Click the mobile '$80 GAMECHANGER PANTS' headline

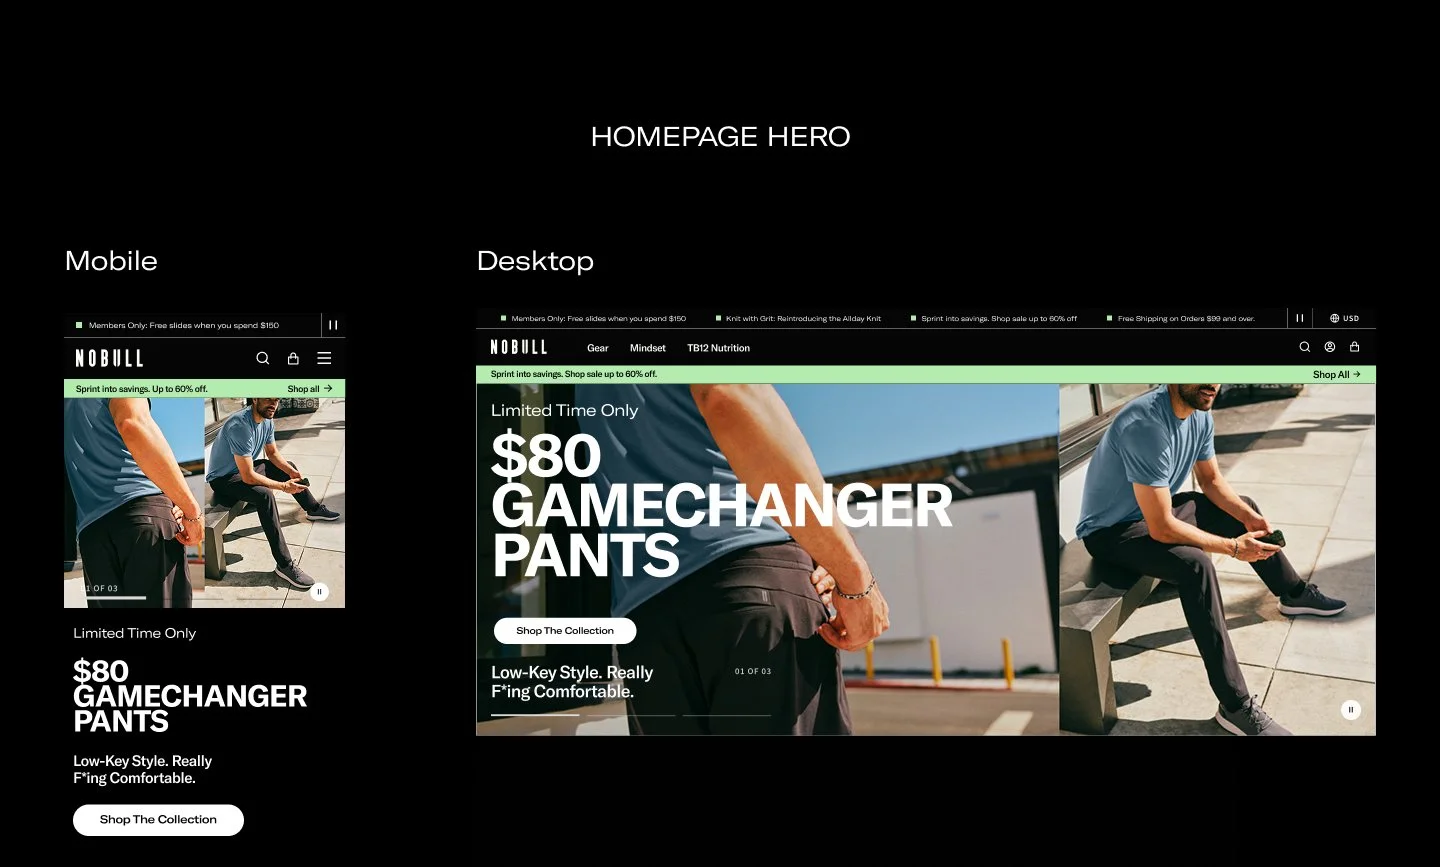pos(190,696)
